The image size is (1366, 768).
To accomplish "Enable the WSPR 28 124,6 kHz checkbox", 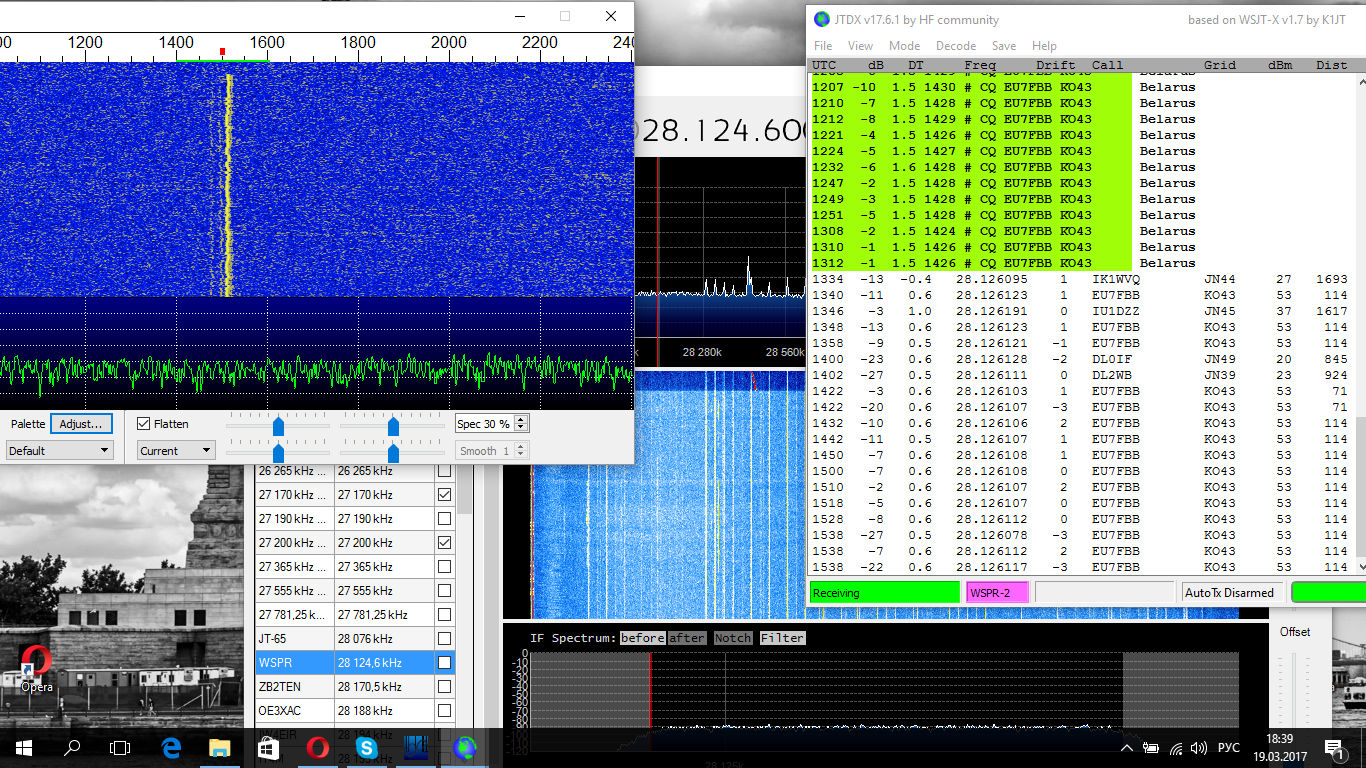I will pyautogui.click(x=444, y=663).
